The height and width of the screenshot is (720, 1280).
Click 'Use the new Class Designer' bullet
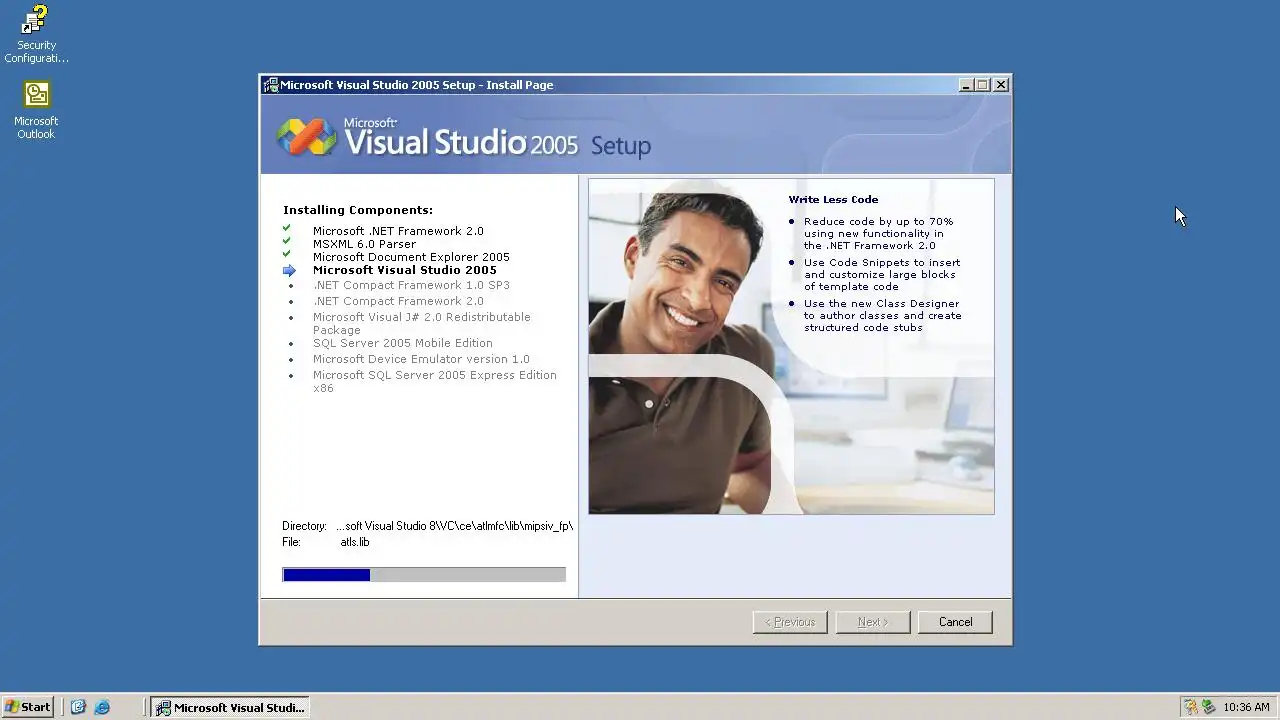[882, 315]
